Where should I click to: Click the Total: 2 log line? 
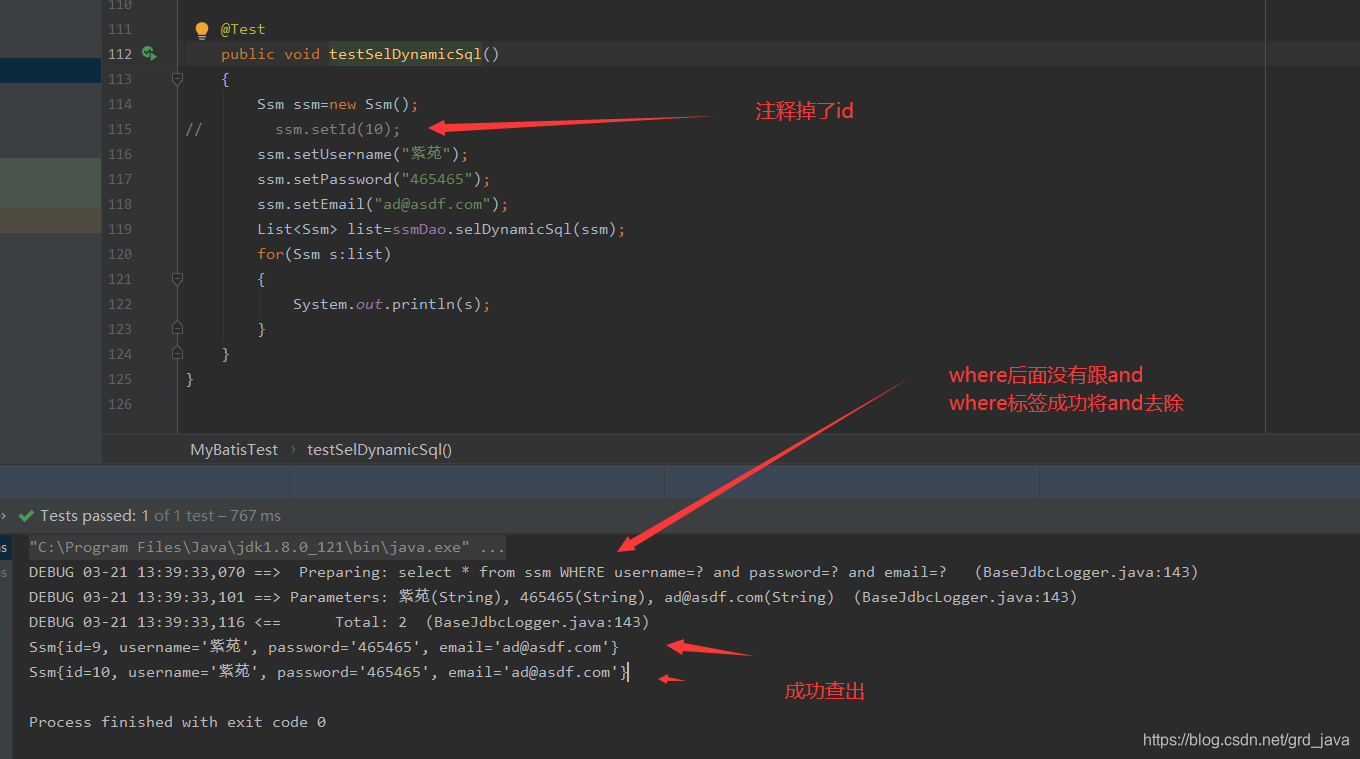(x=339, y=622)
